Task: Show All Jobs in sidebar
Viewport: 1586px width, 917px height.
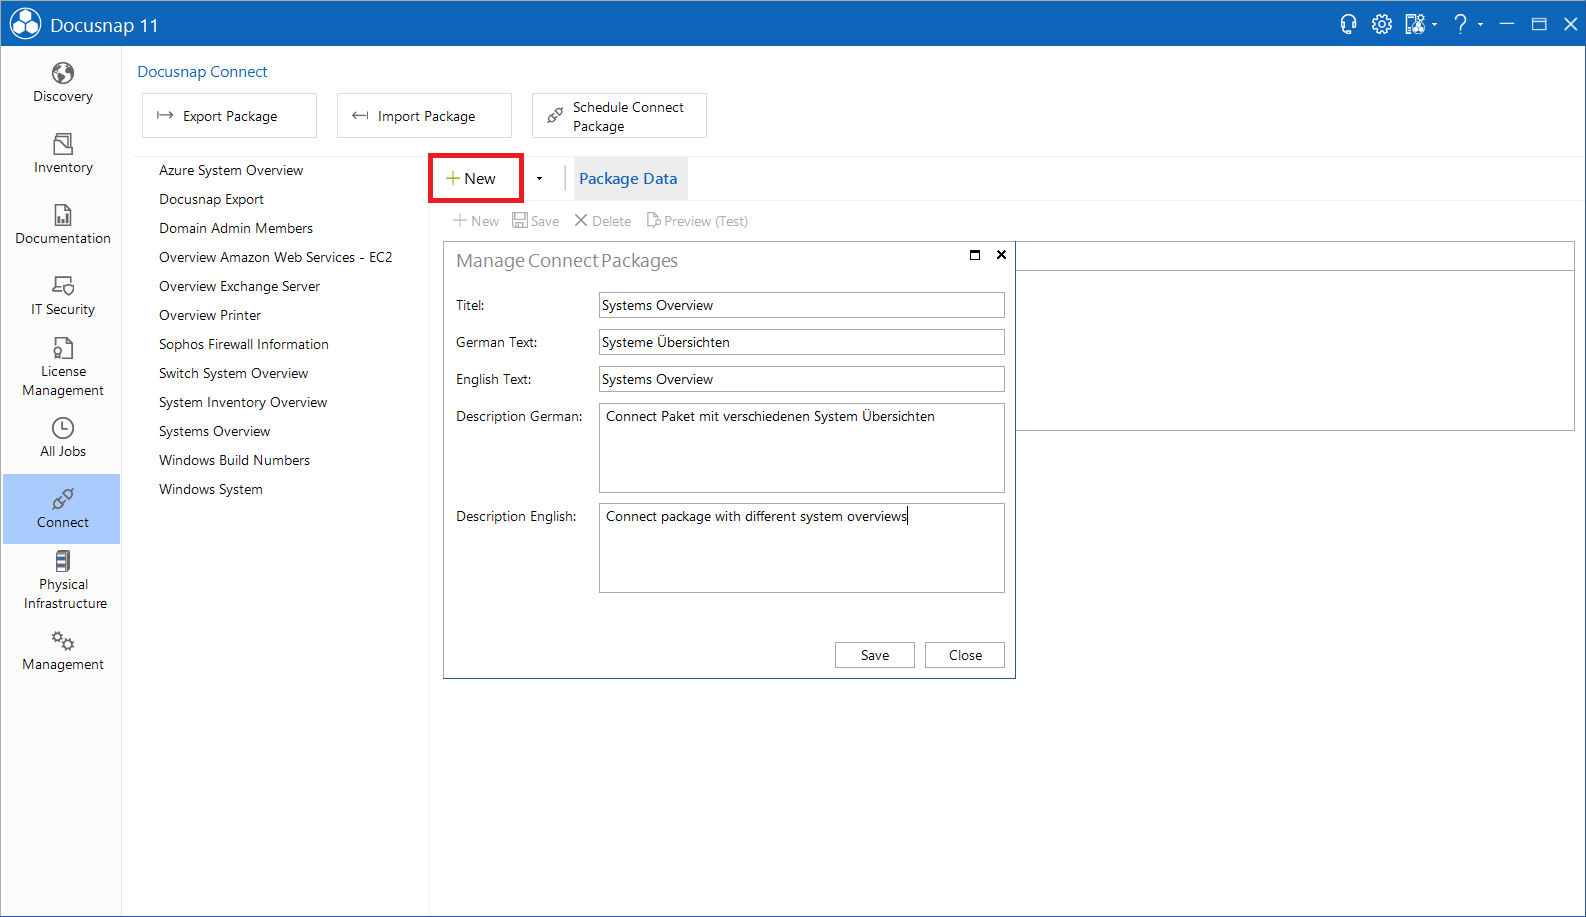Action: (62, 438)
